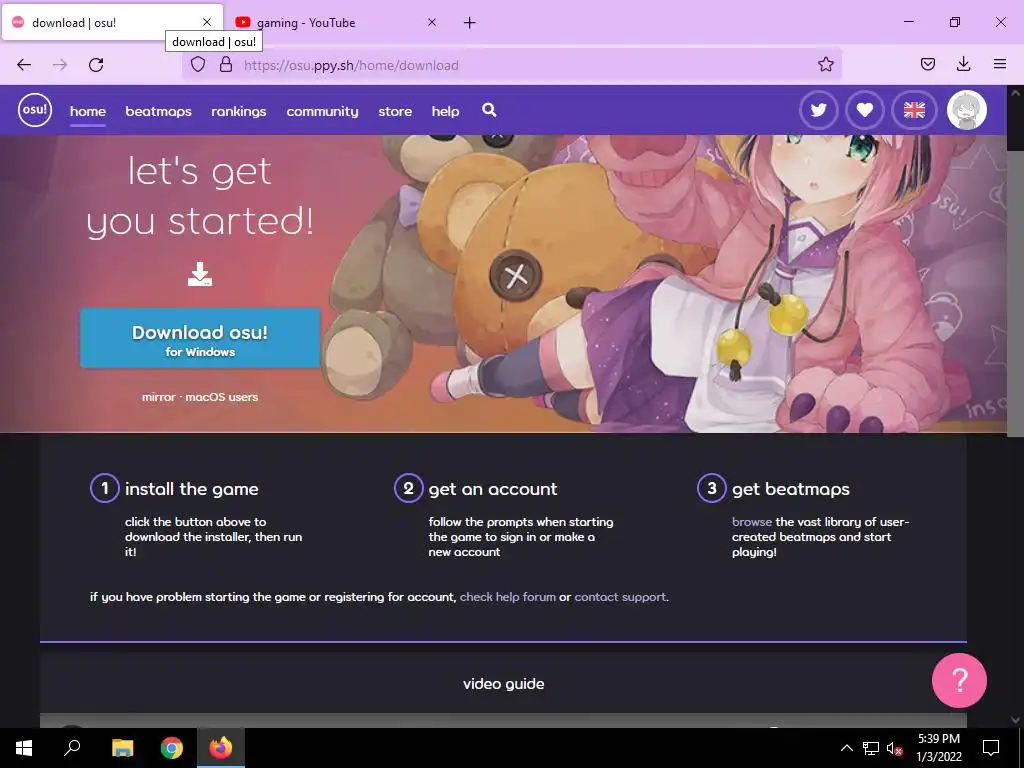Reload the page with refresh icon
Viewport: 1024px width, 768px height.
click(x=96, y=65)
